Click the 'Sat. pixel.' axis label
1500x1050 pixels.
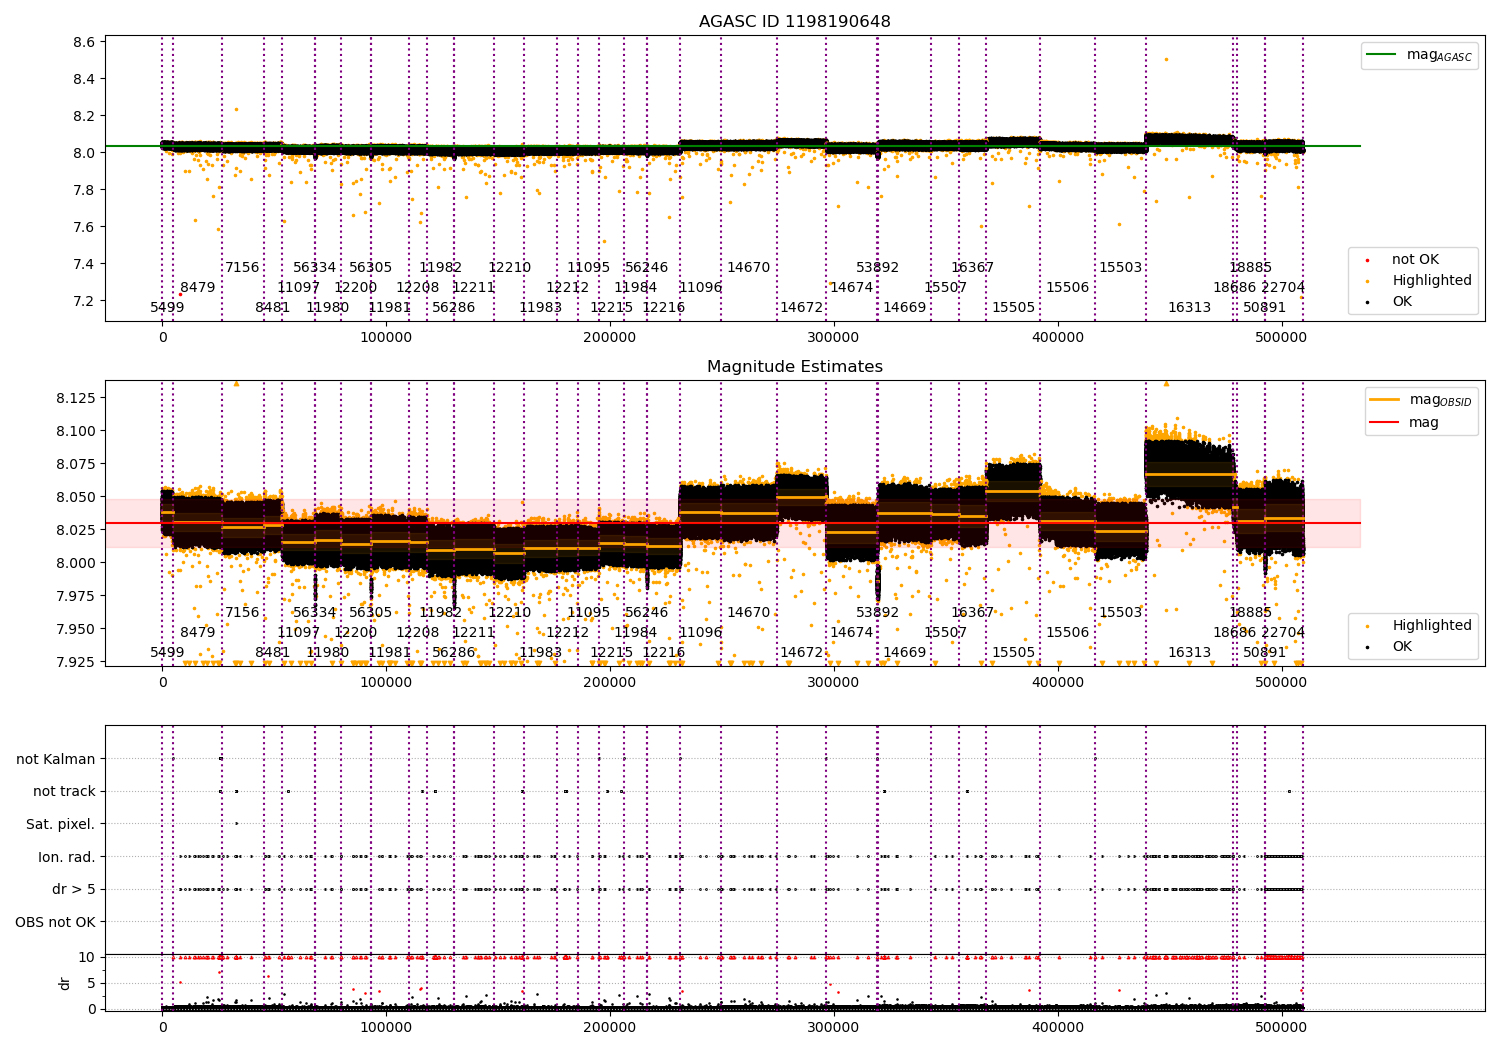coord(61,824)
